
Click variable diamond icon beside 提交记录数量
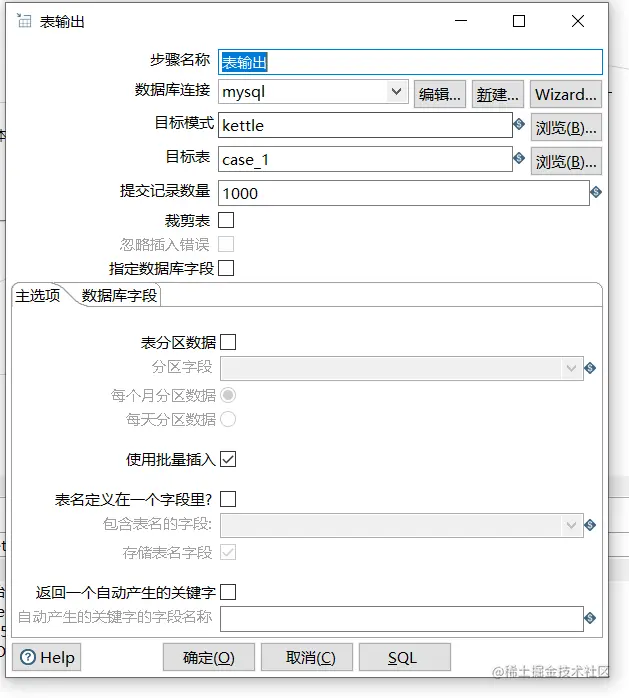(x=596, y=192)
